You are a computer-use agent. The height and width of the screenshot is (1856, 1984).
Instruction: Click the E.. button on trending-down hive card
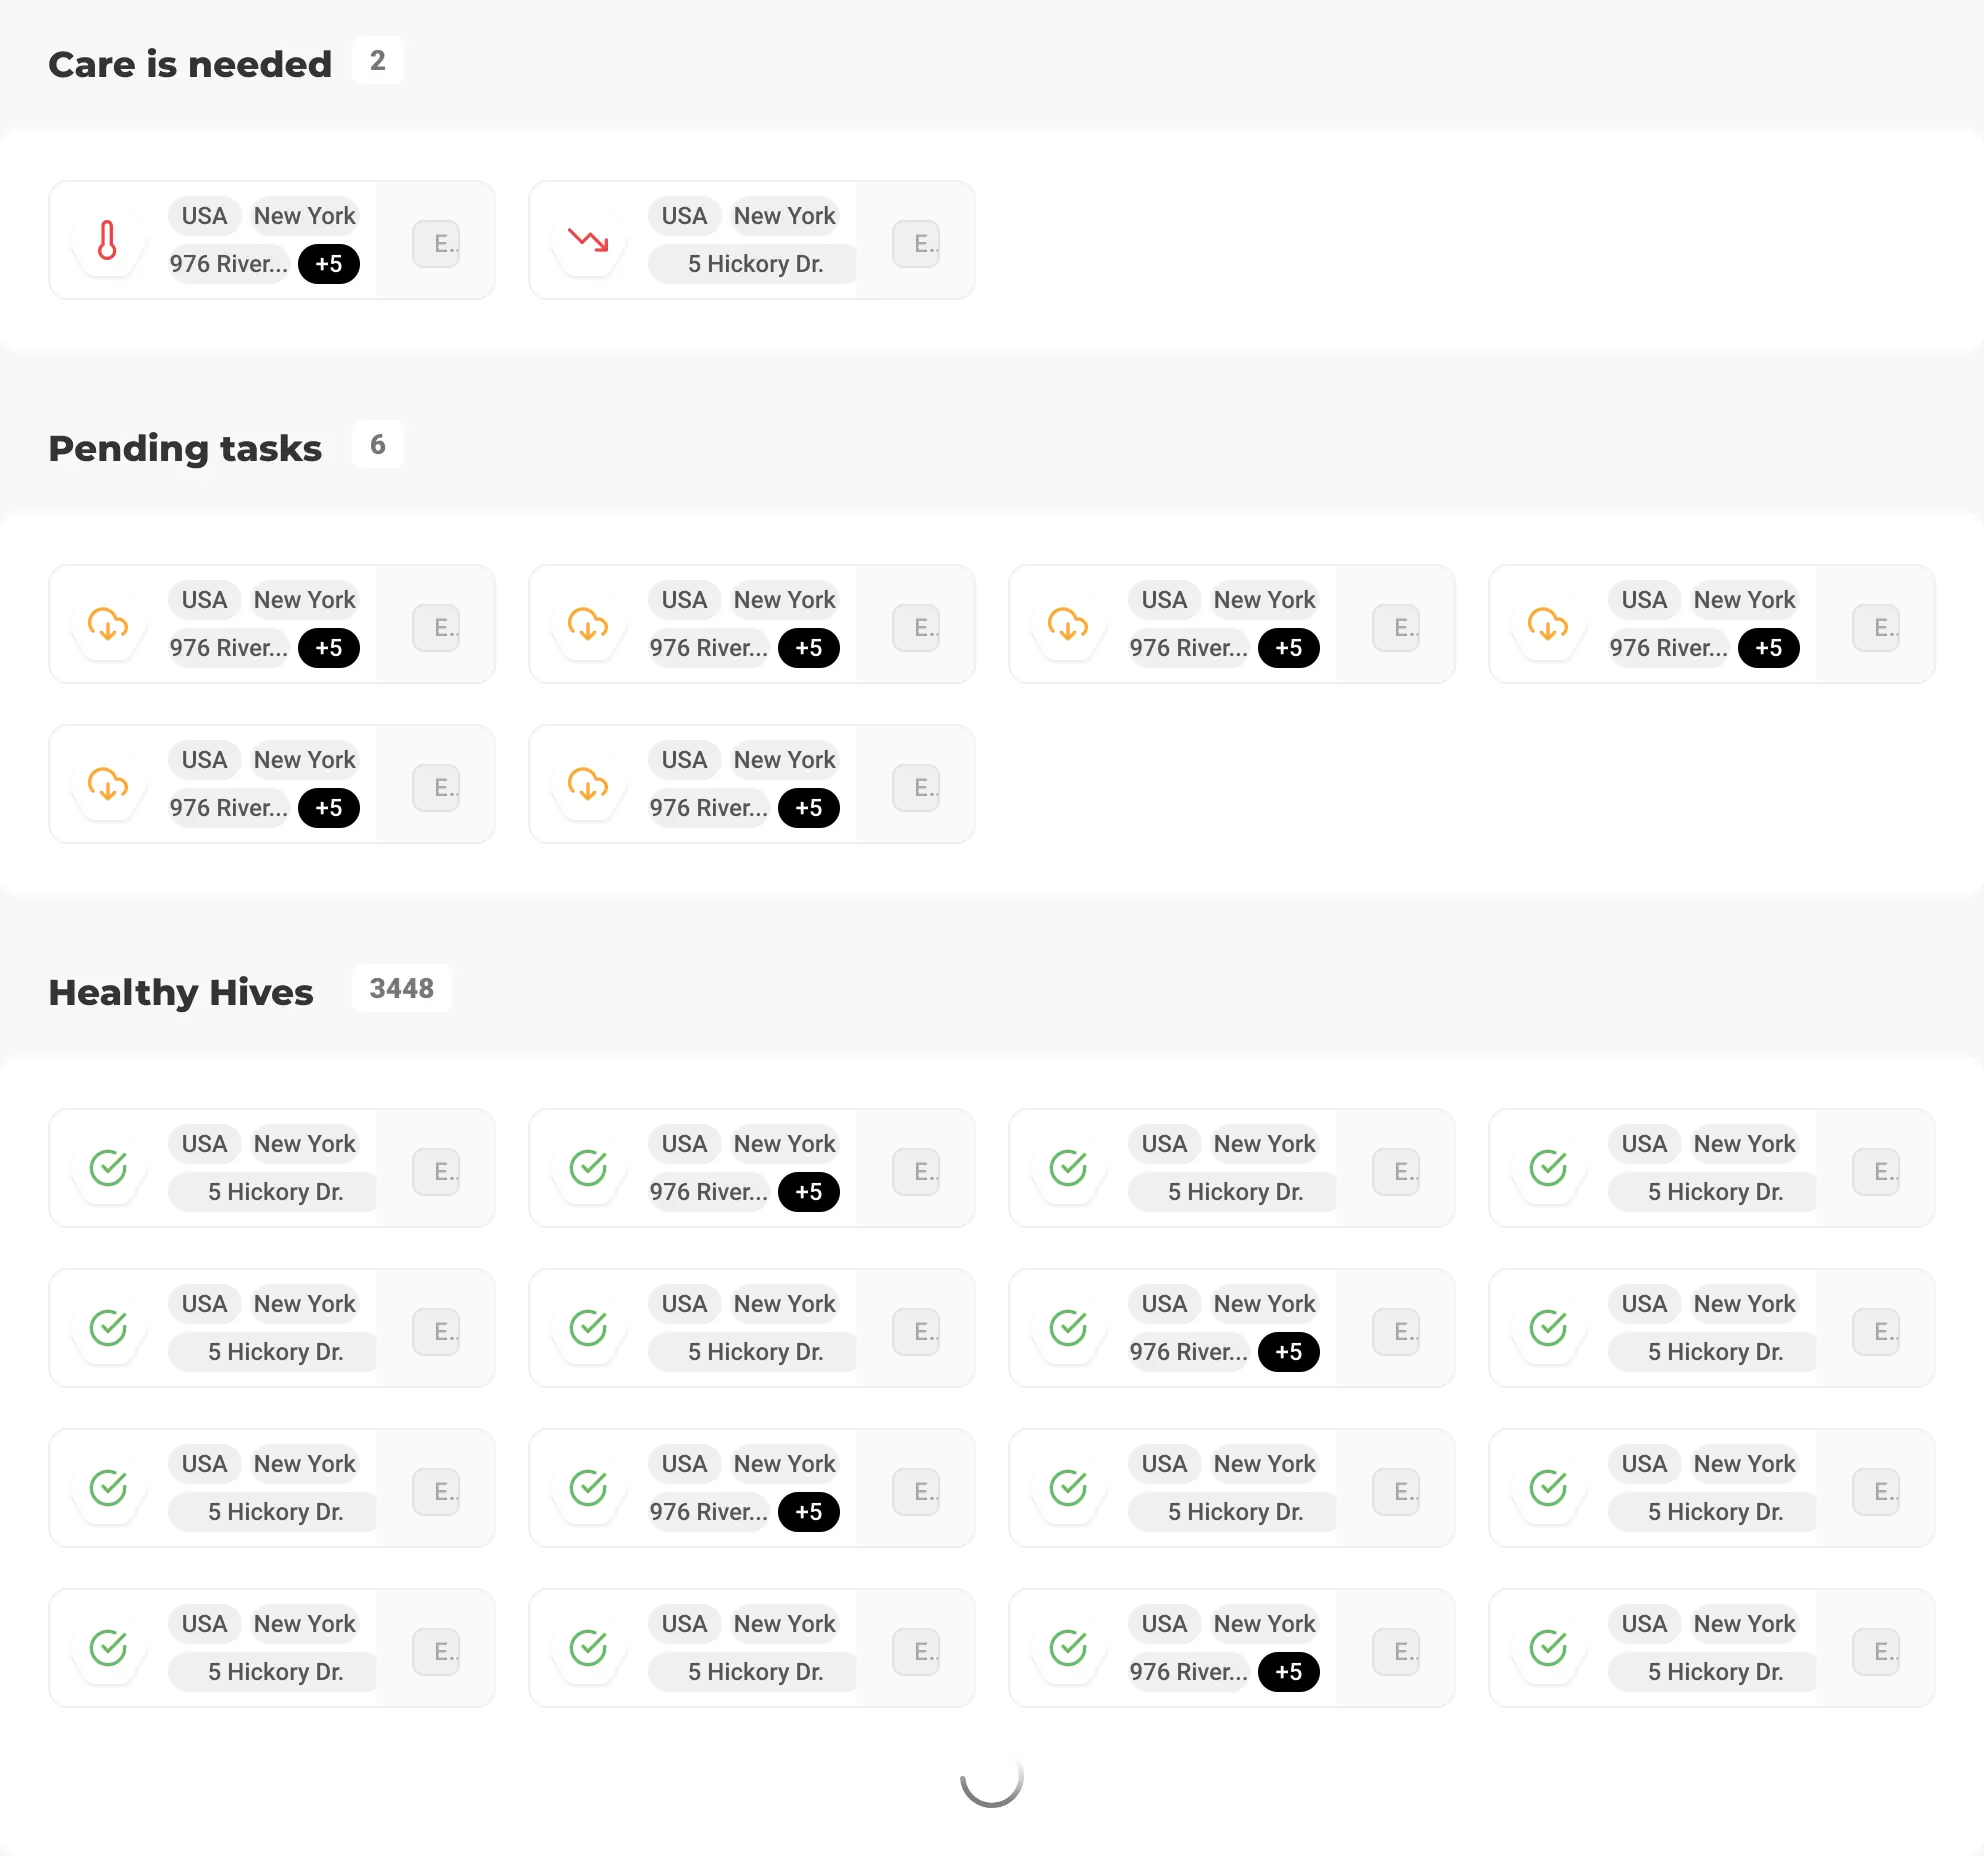[x=916, y=243]
